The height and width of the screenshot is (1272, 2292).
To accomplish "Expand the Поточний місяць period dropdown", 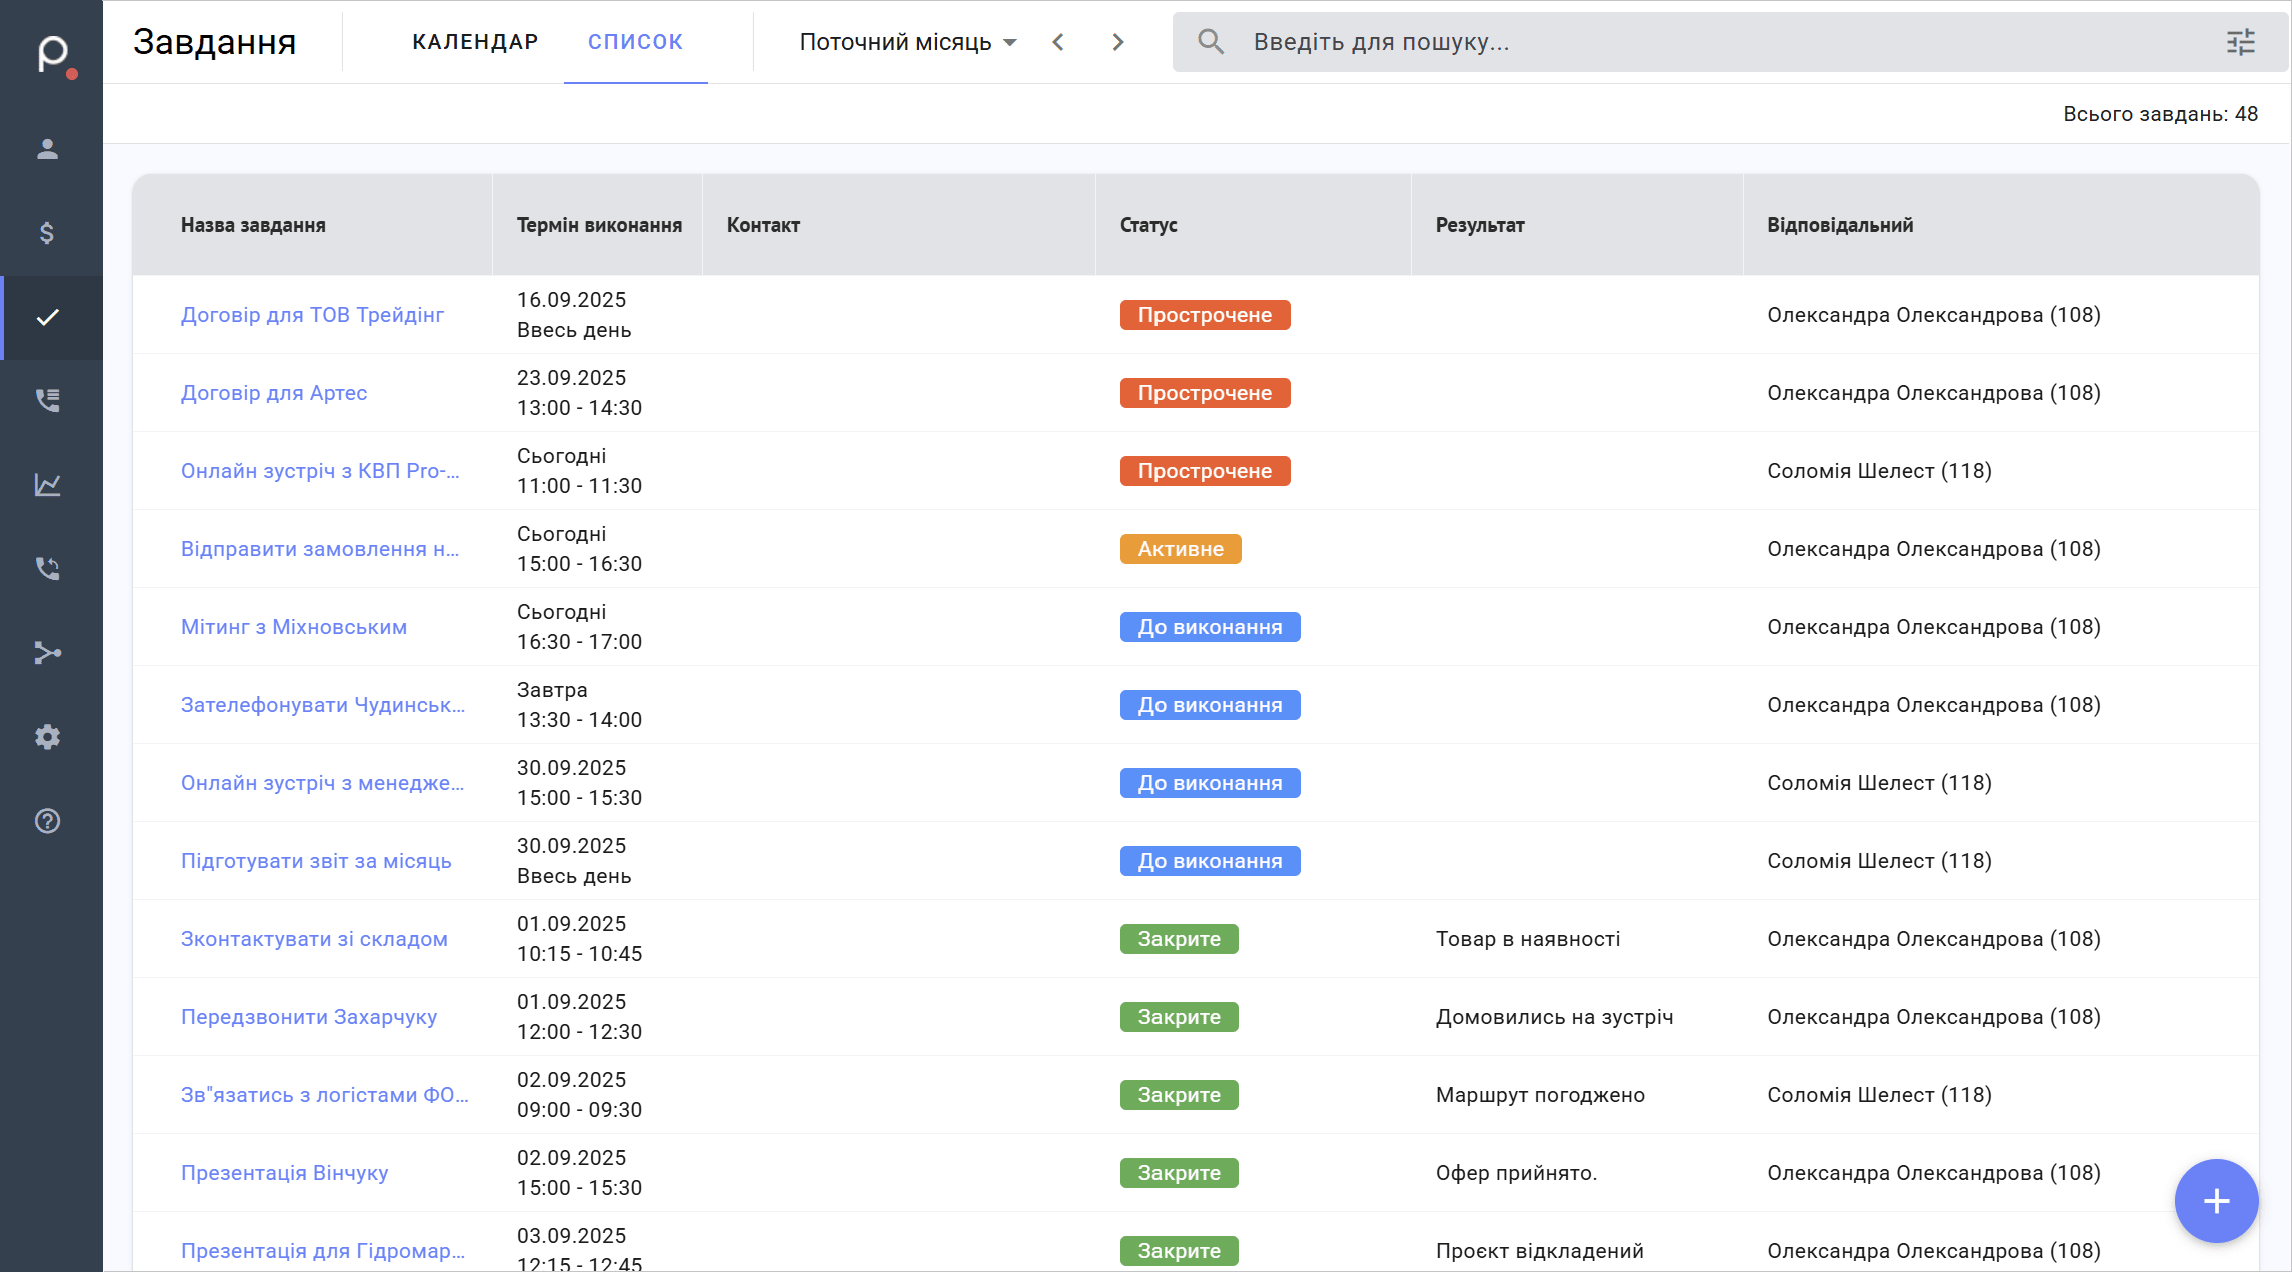I will tap(907, 42).
